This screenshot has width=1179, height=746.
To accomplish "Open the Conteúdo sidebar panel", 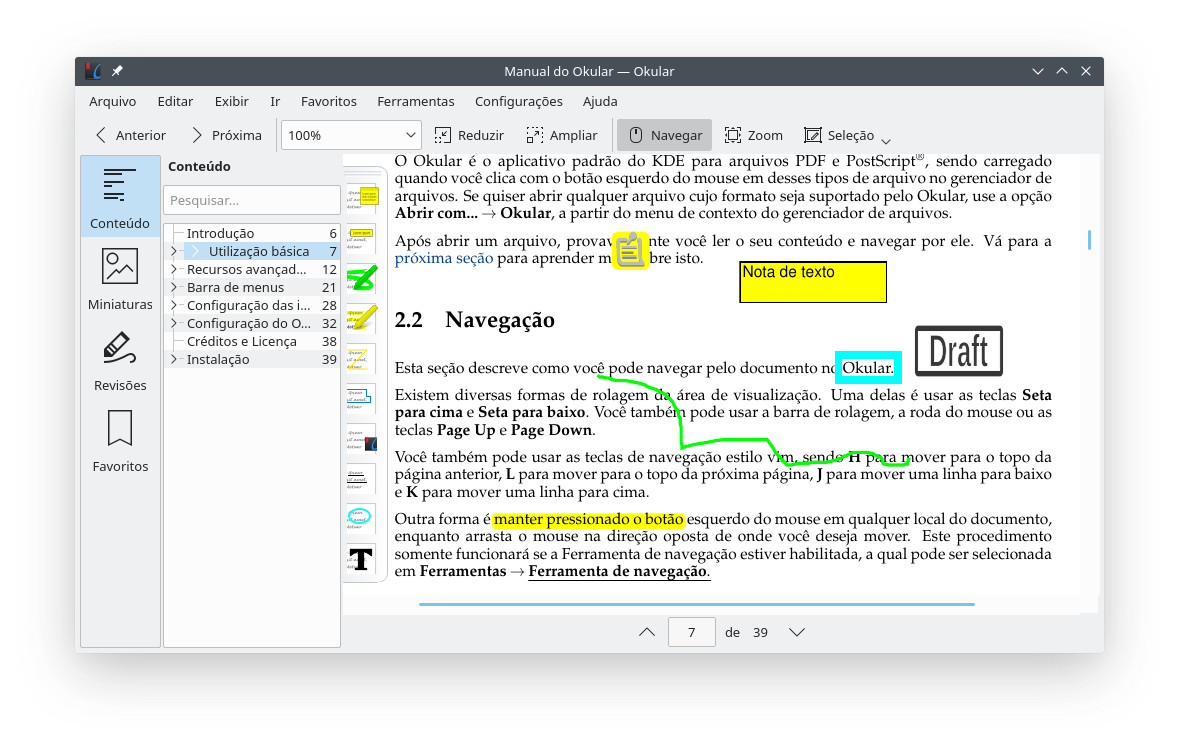I will coord(120,197).
